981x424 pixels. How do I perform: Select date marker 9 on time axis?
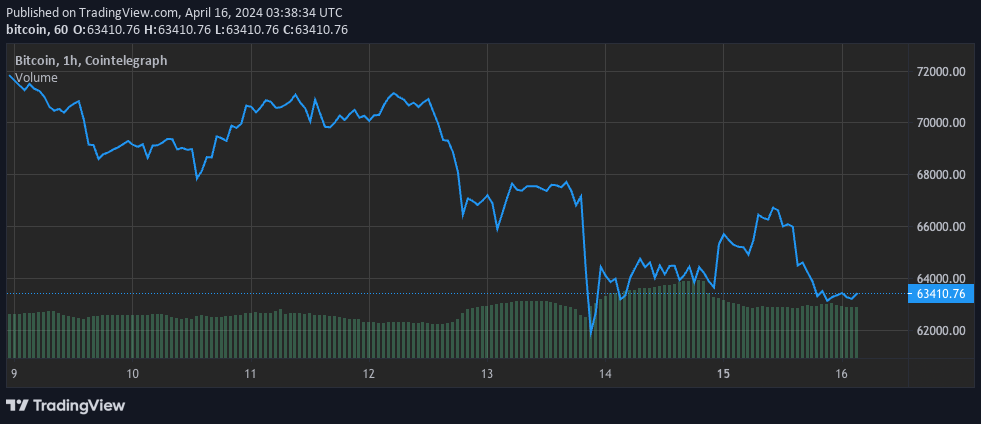[13, 373]
